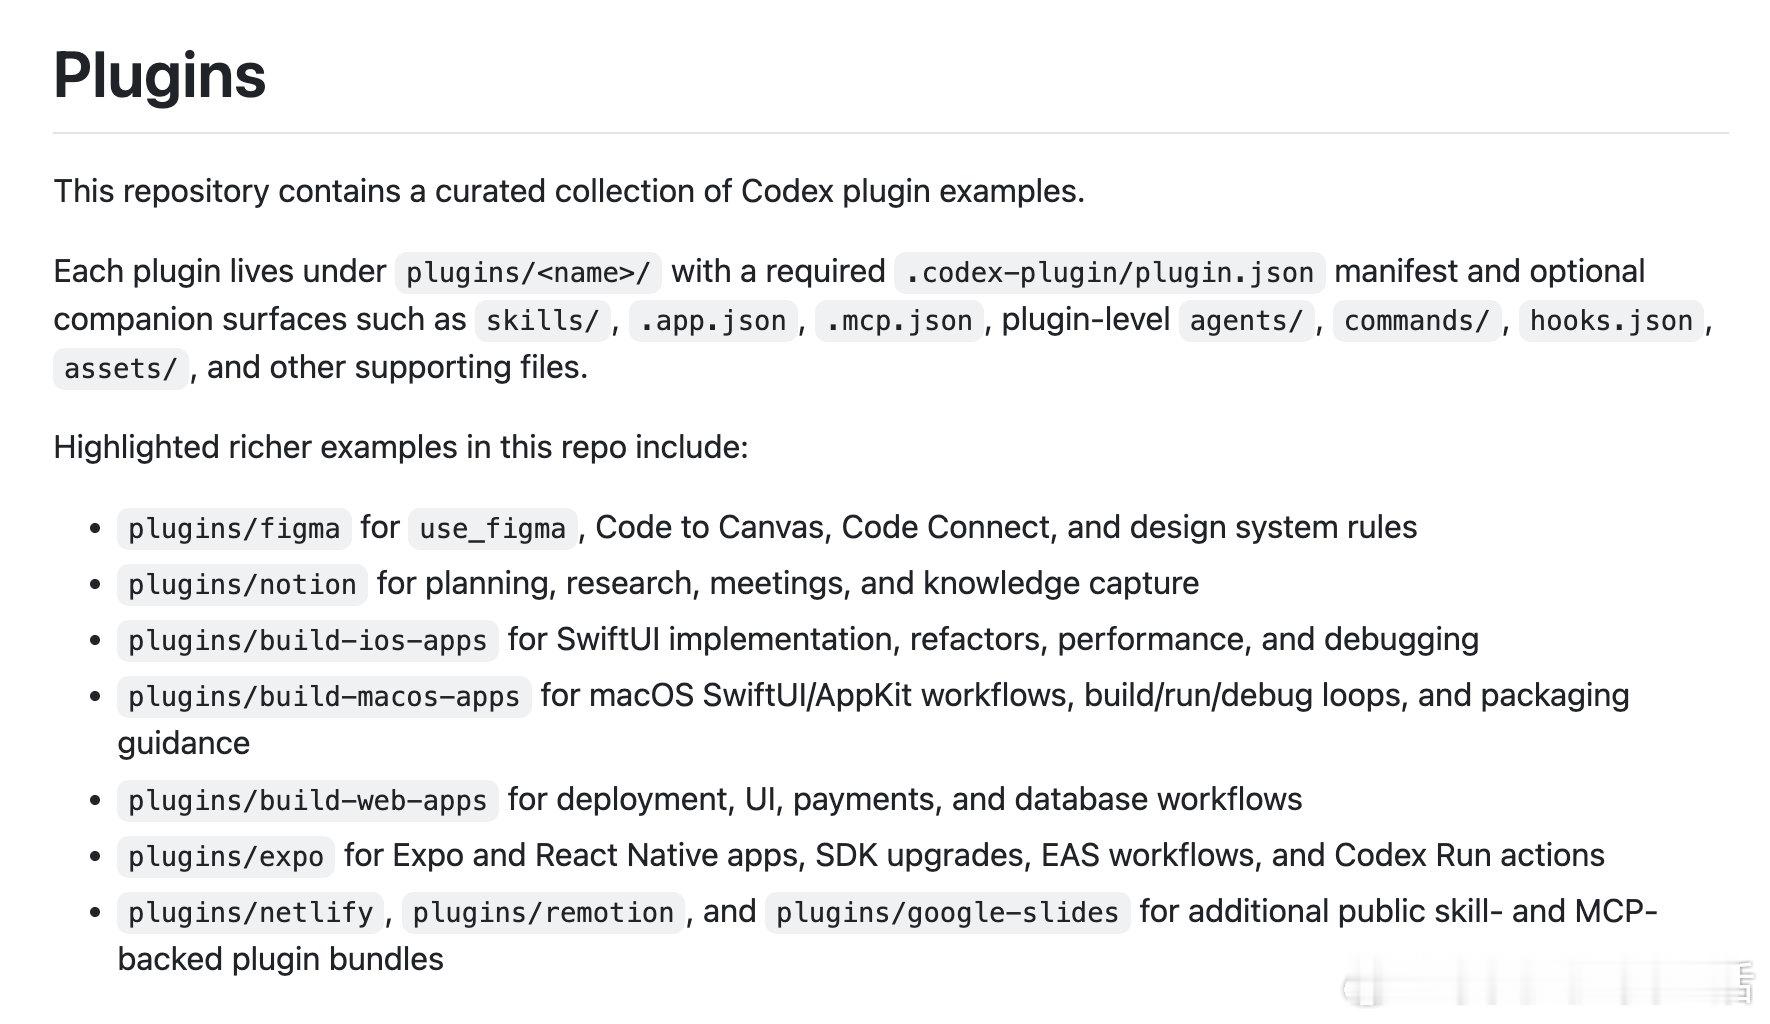The width and height of the screenshot is (1770, 1024).
Task: Select the plugins/remotion code label
Action: coord(543,912)
